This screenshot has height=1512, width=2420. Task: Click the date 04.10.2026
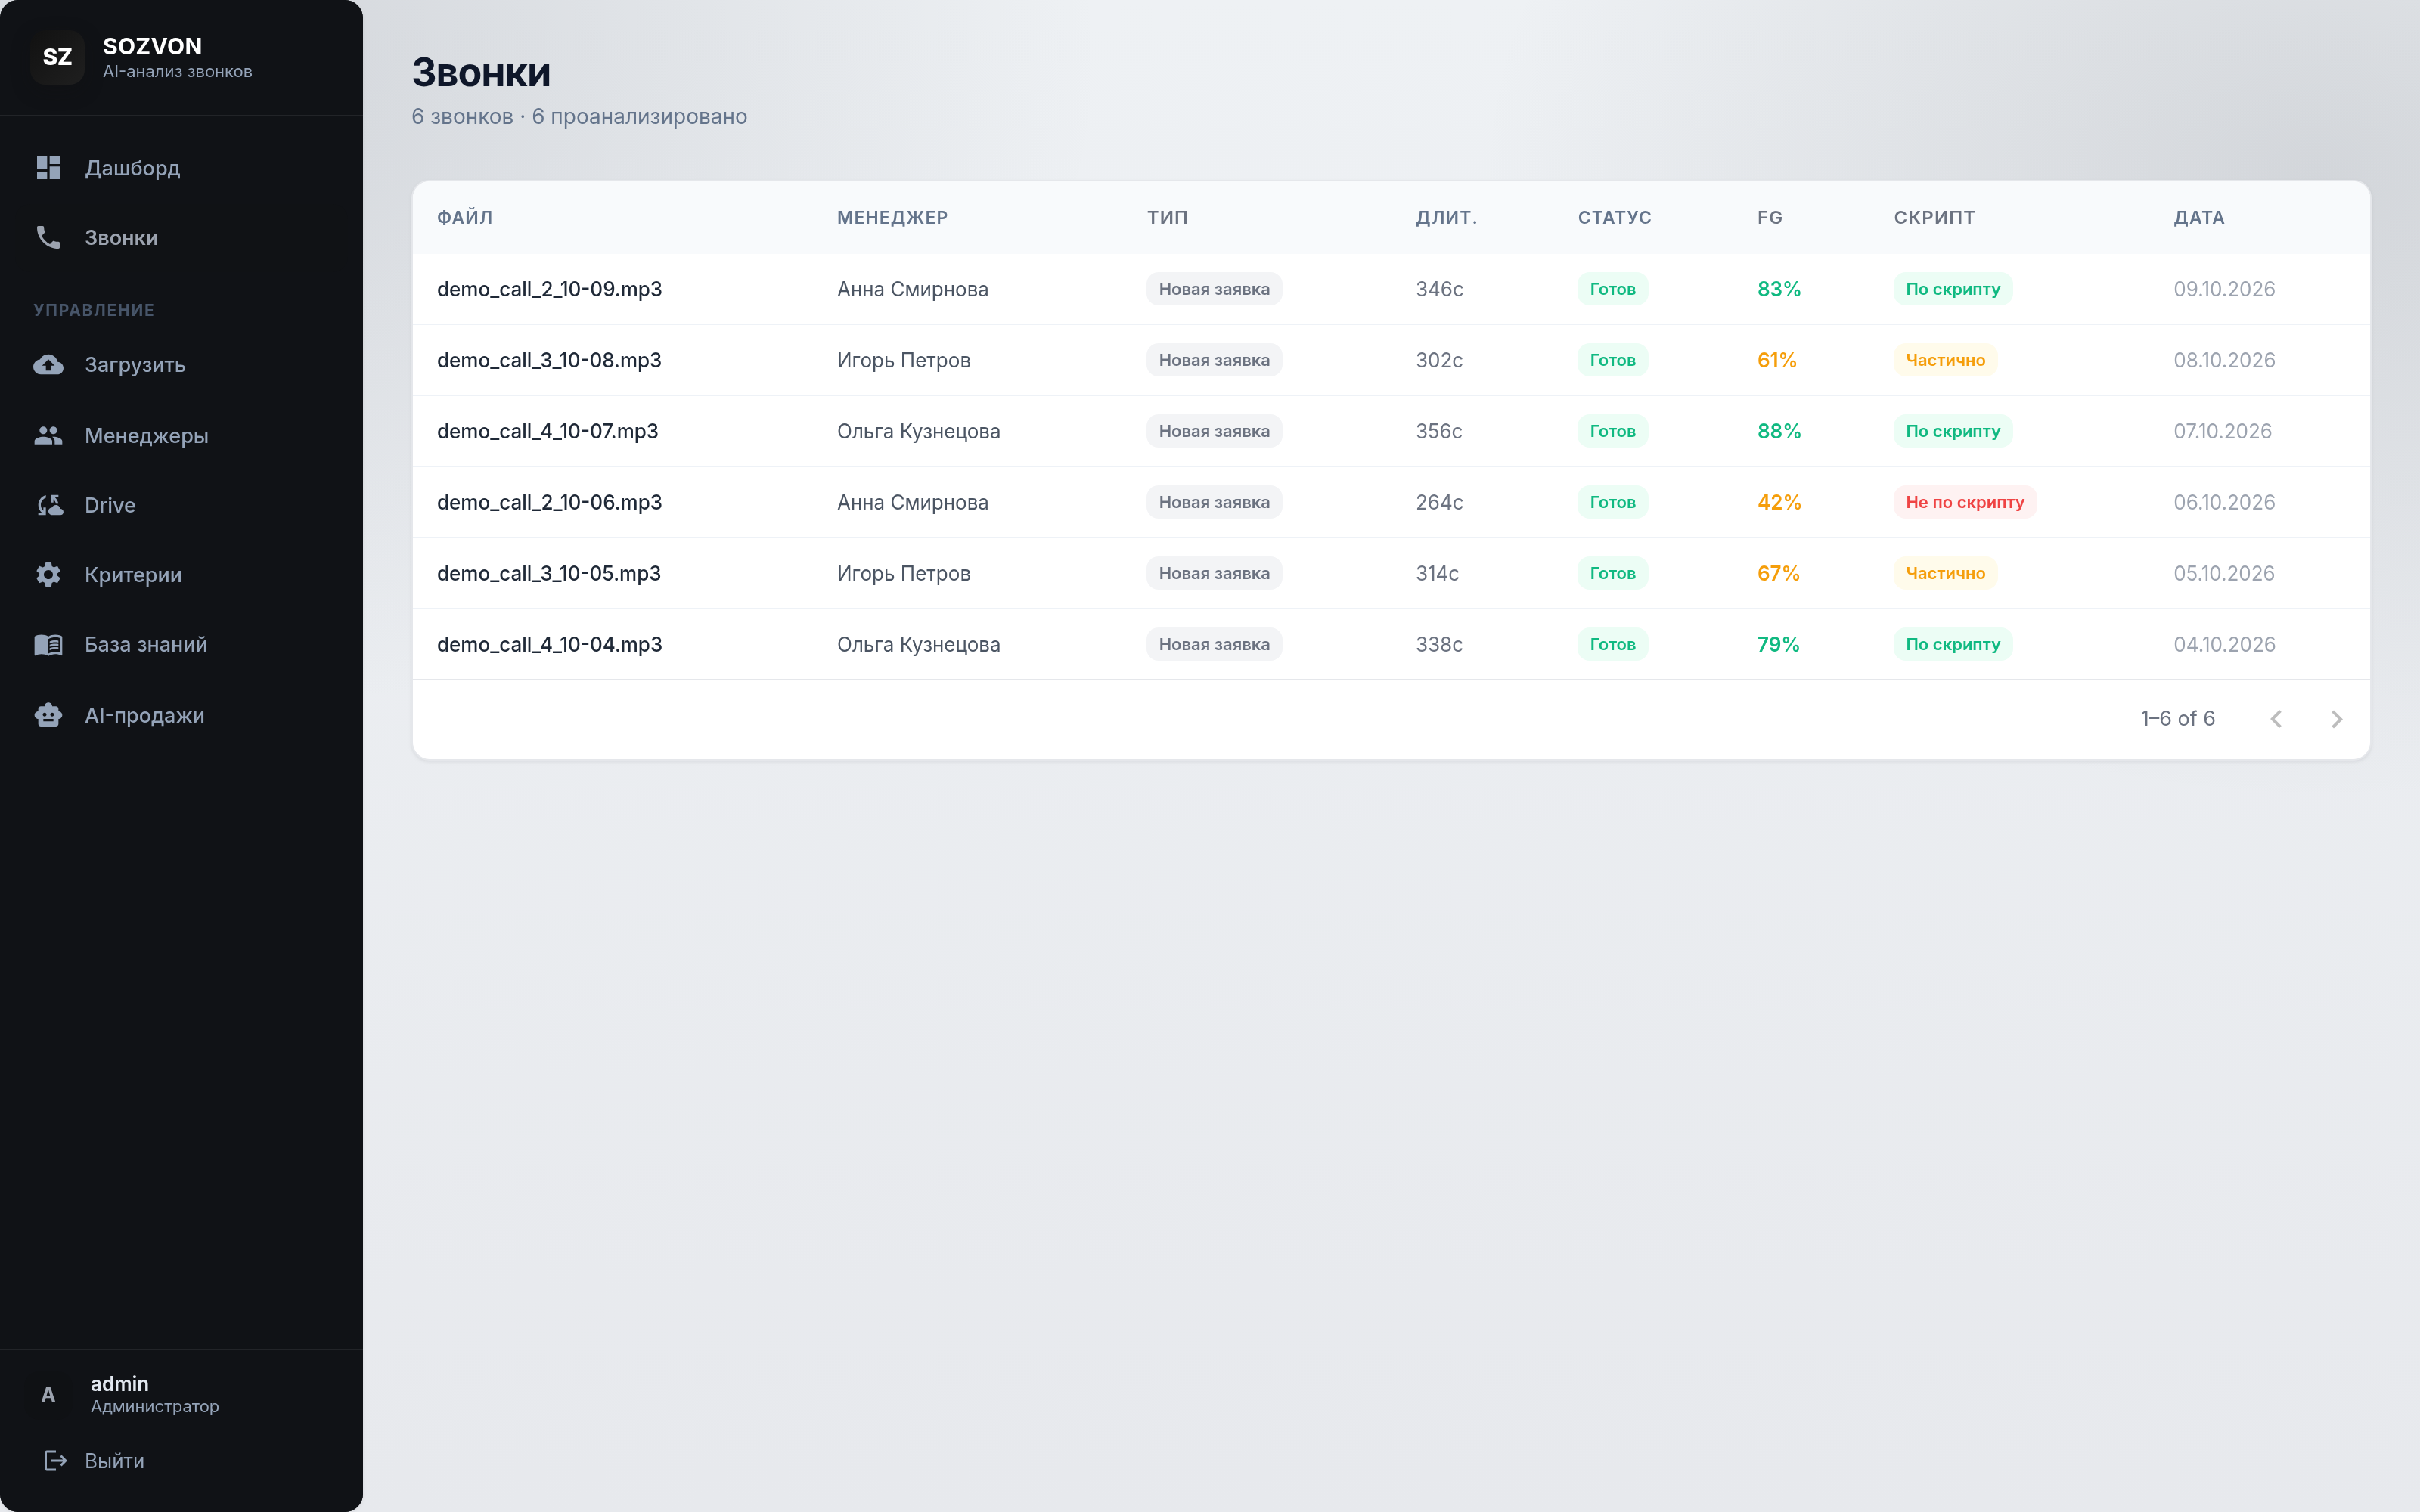[x=2224, y=644]
